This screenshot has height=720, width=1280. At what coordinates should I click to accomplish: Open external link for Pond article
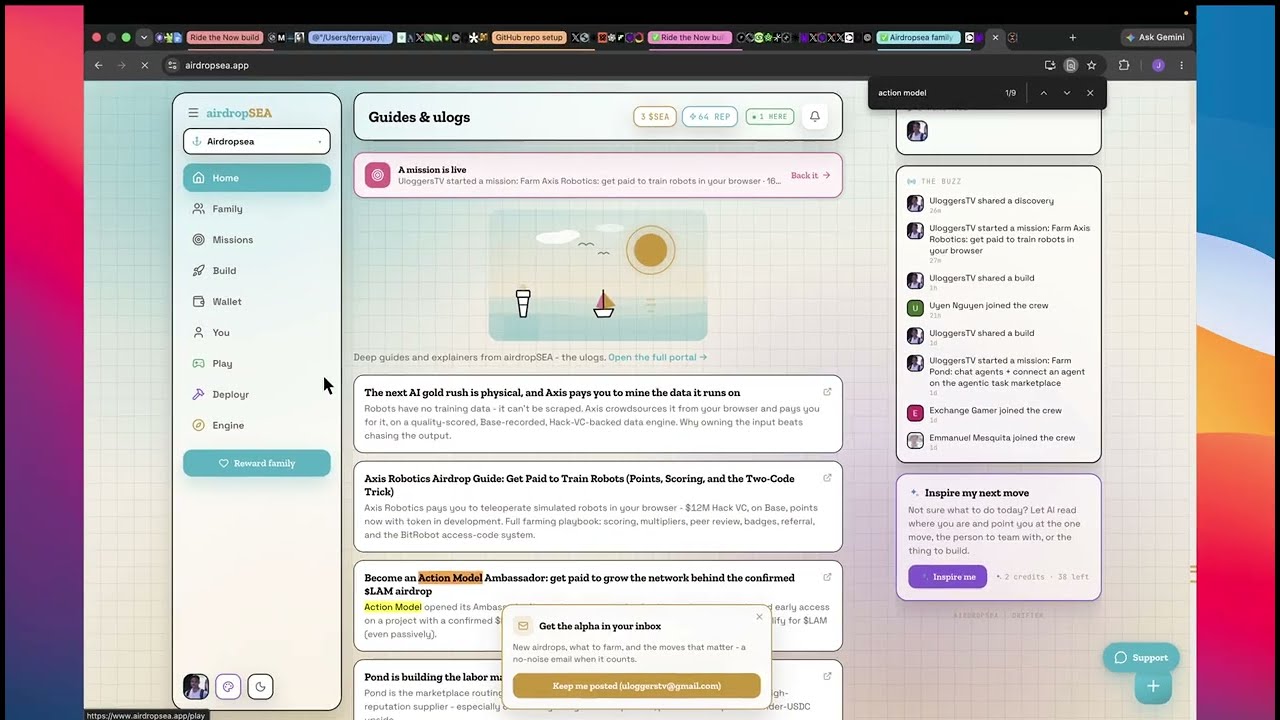(x=827, y=676)
